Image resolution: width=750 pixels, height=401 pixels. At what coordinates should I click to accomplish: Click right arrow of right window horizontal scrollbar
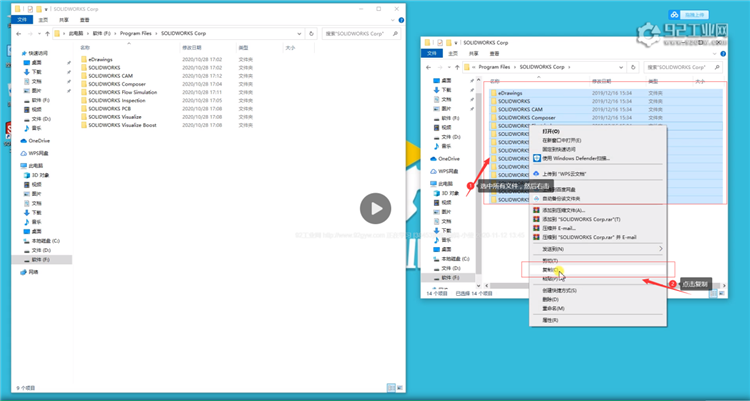tap(724, 286)
